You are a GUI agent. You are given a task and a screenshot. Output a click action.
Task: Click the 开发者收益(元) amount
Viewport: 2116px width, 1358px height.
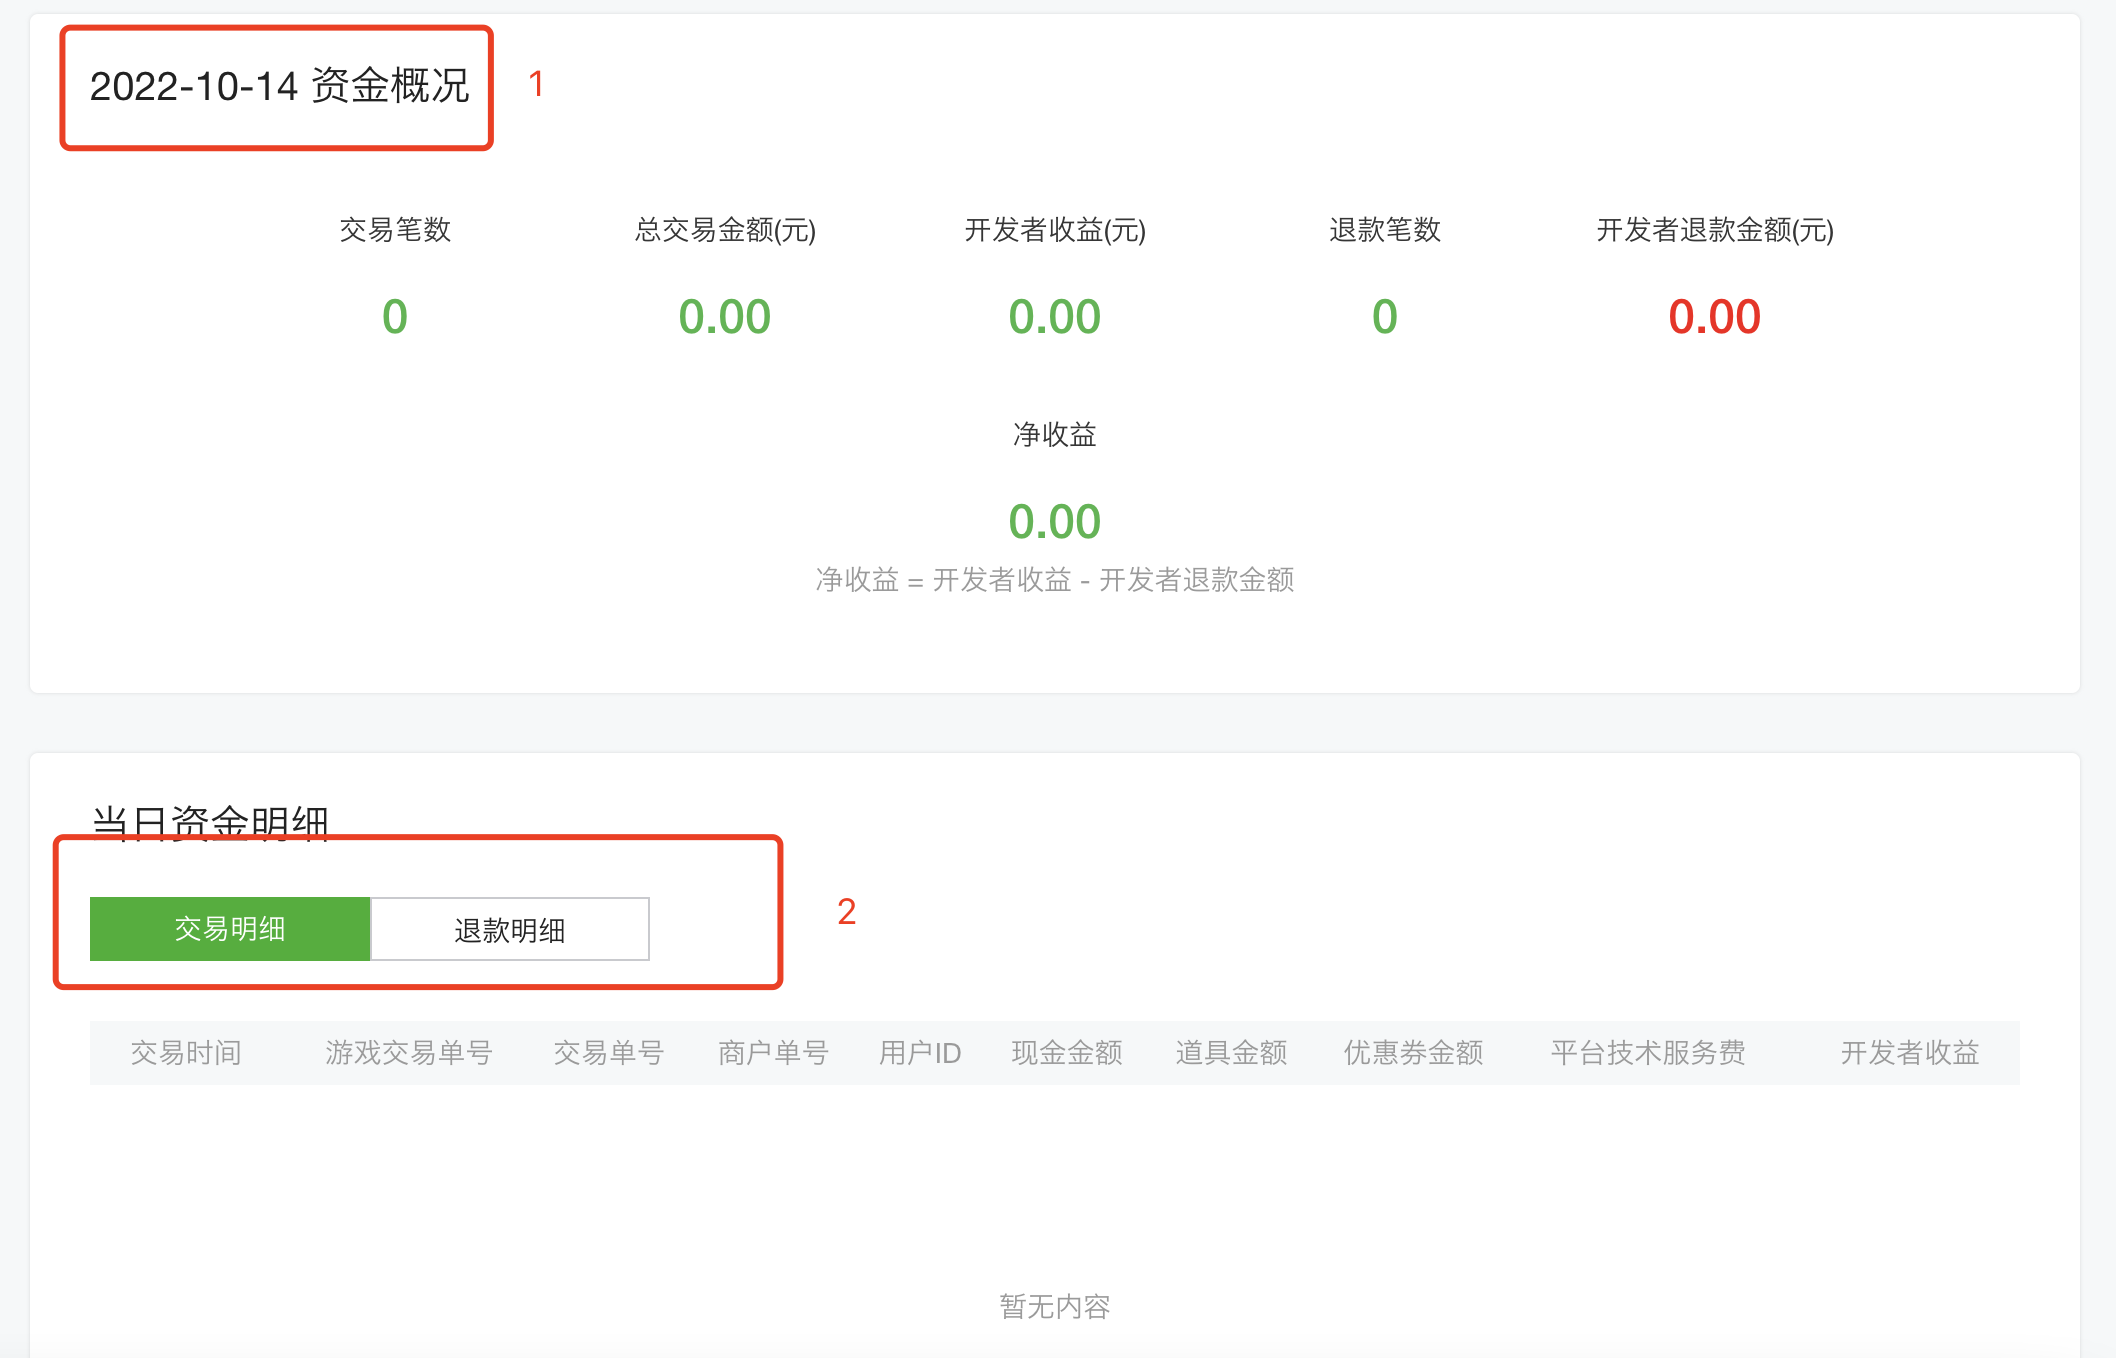pos(1055,317)
